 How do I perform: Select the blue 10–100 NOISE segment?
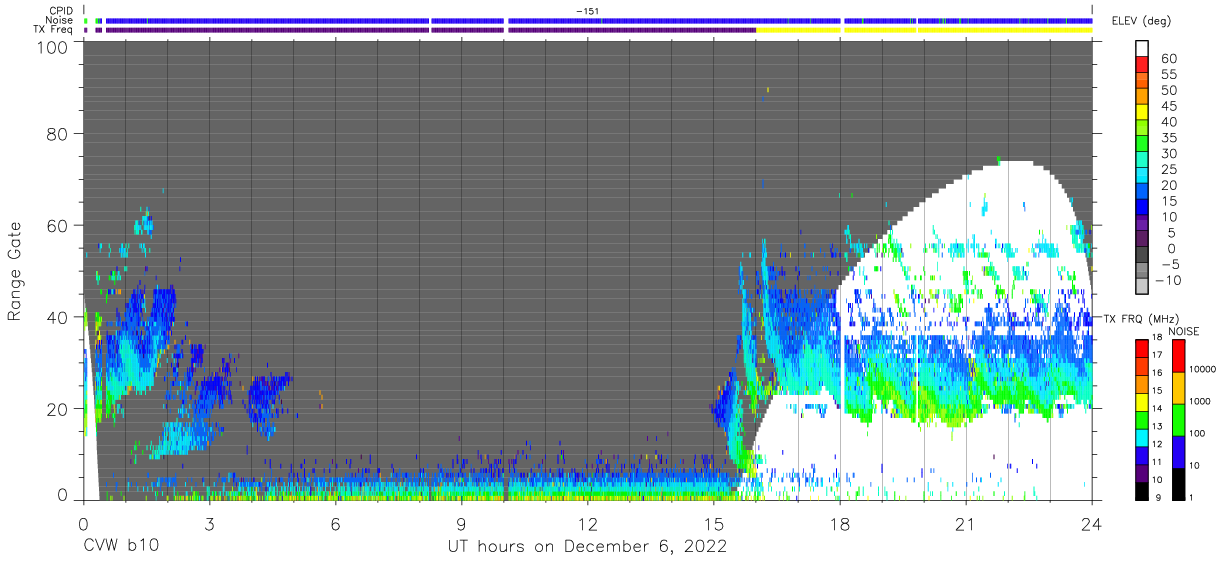[1177, 451]
